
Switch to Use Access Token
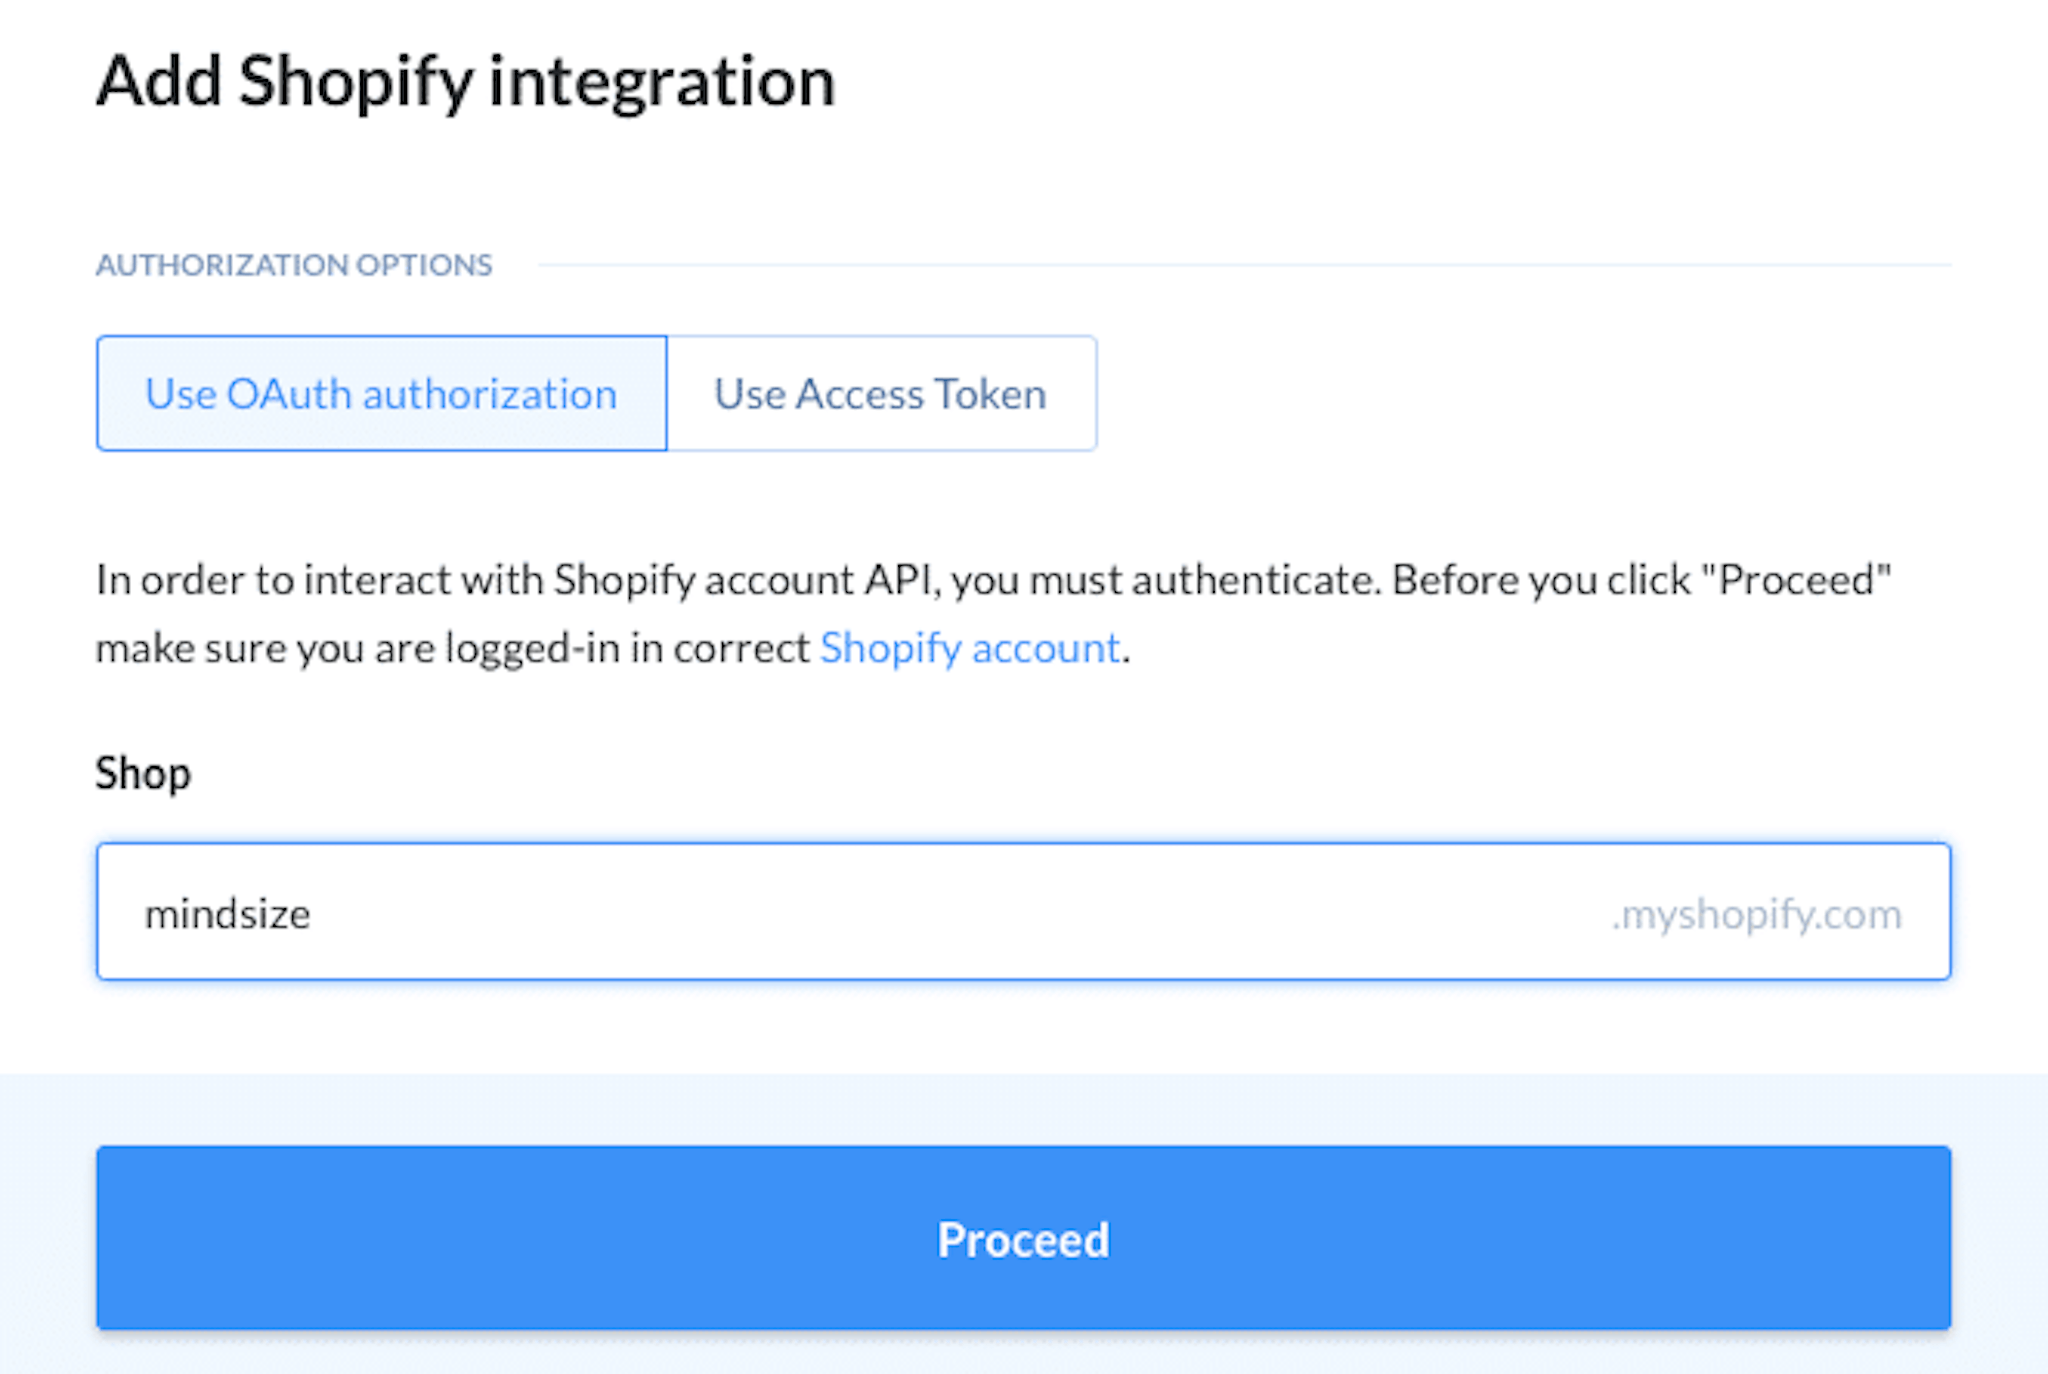[x=881, y=393]
